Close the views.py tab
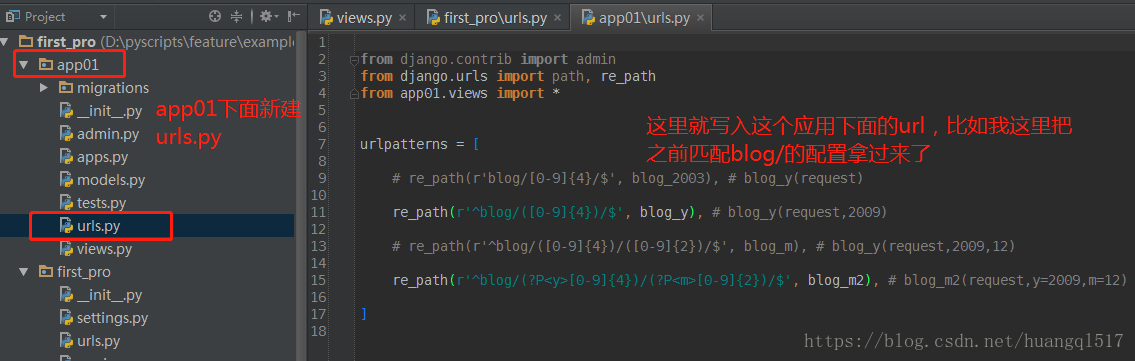Viewport: 1135px width, 361px height. (402, 18)
